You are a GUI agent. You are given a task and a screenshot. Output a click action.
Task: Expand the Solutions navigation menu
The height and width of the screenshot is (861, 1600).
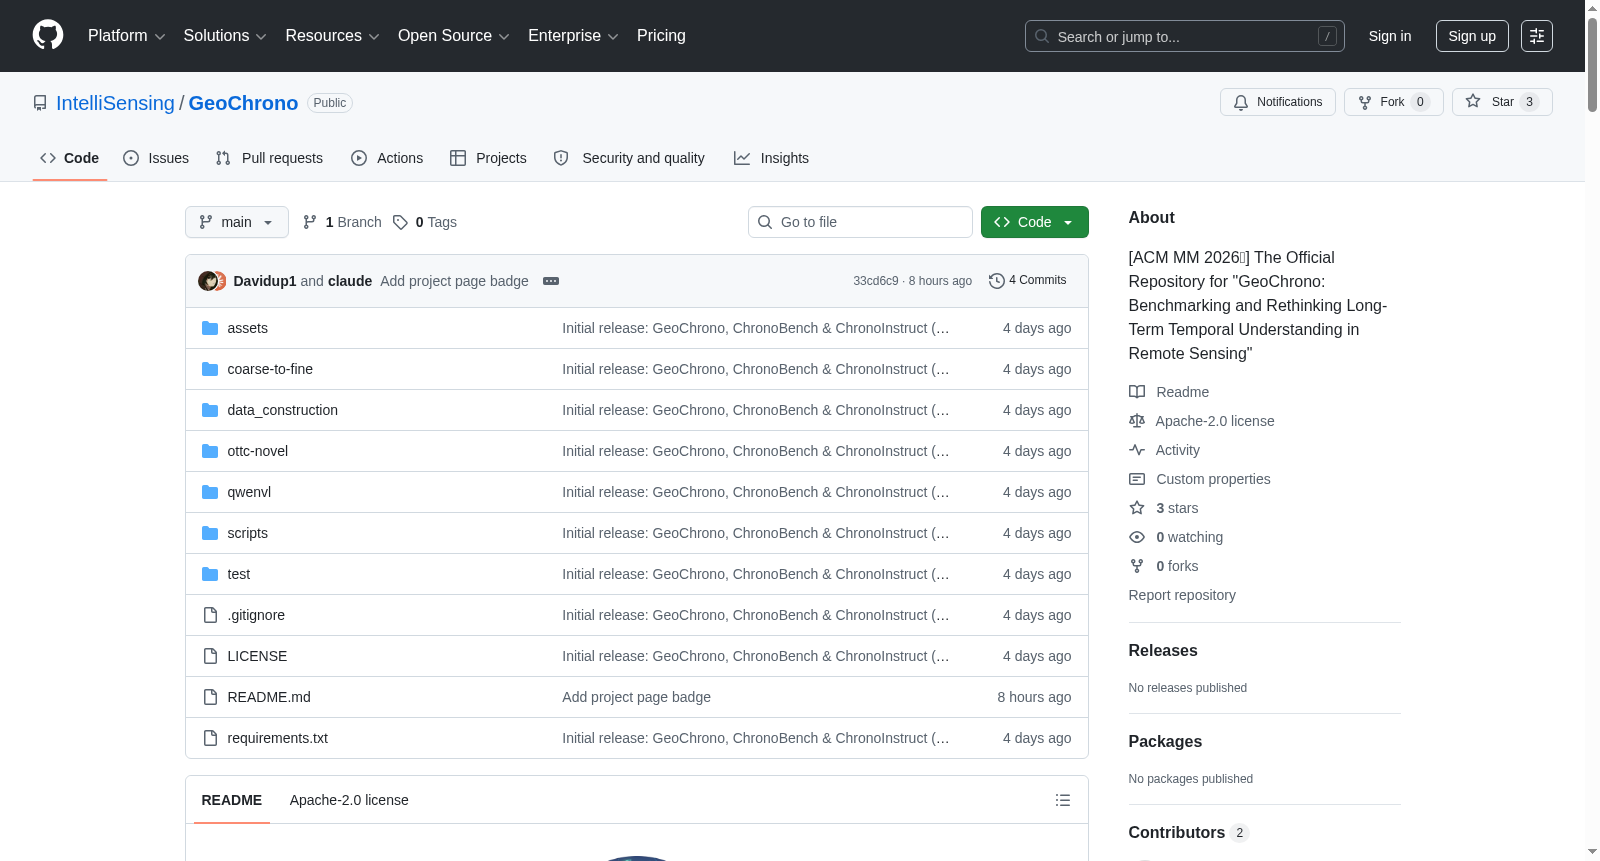pyautogui.click(x=225, y=36)
